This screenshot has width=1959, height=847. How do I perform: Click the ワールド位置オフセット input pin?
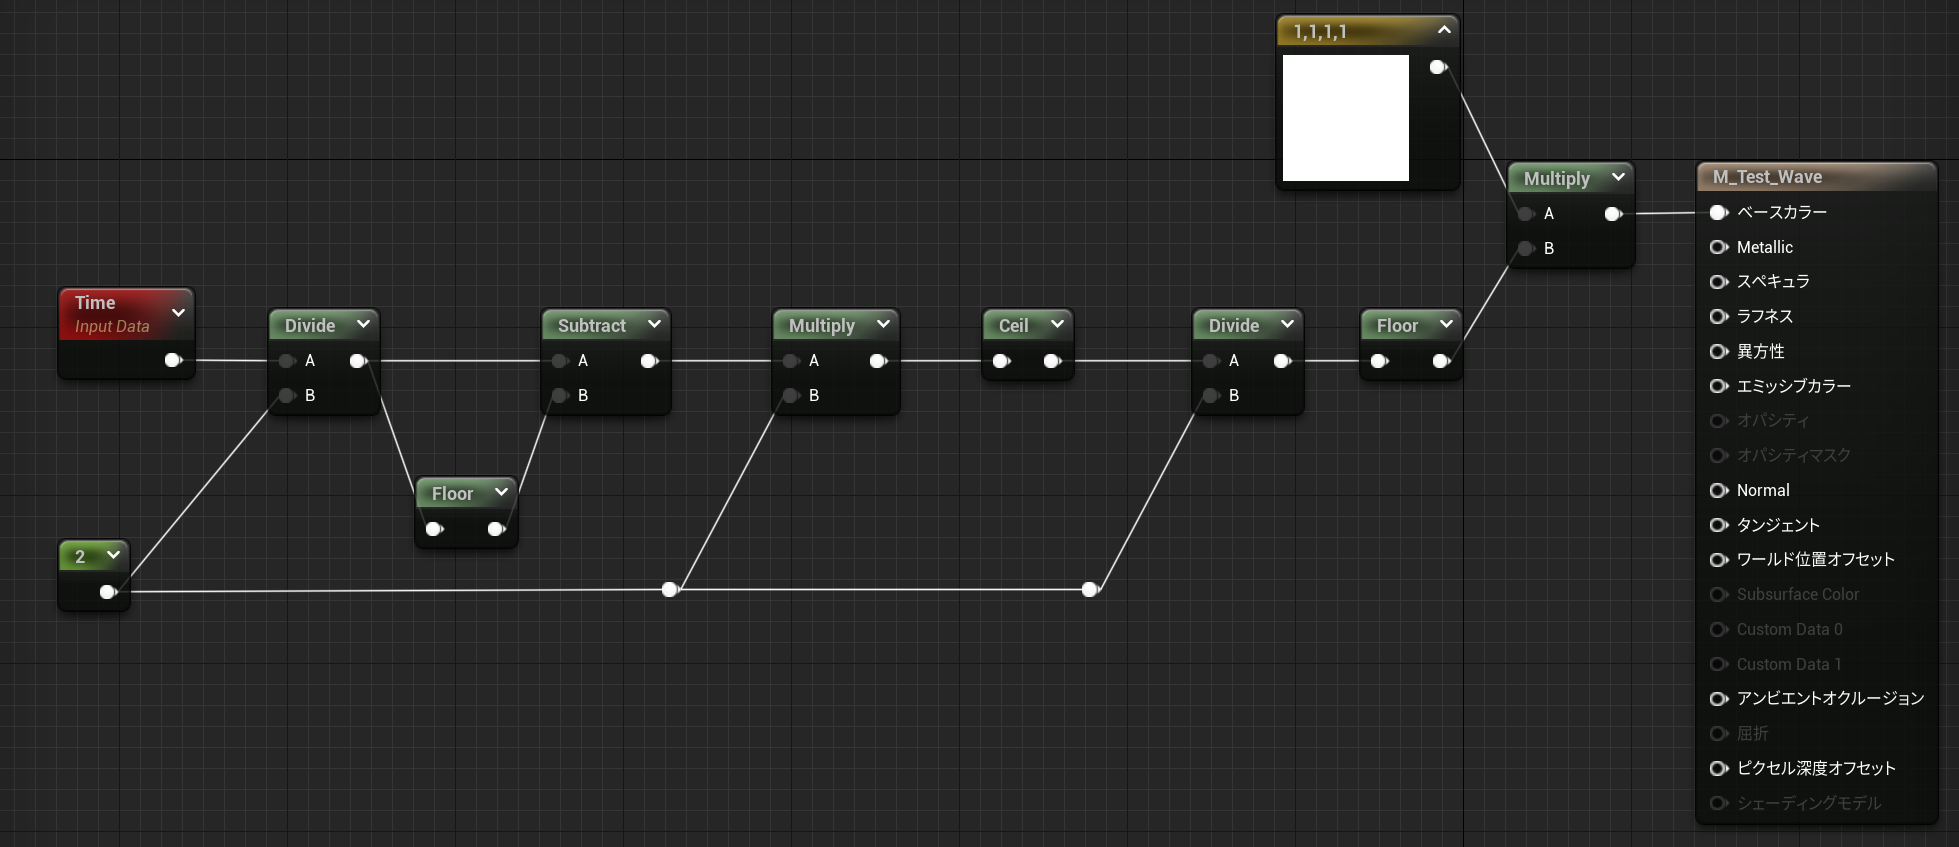tap(1719, 560)
